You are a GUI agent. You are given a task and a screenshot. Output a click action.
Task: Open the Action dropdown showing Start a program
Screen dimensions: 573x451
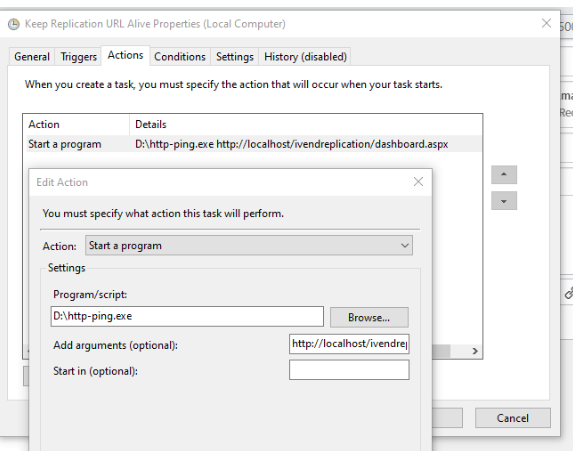(249, 246)
